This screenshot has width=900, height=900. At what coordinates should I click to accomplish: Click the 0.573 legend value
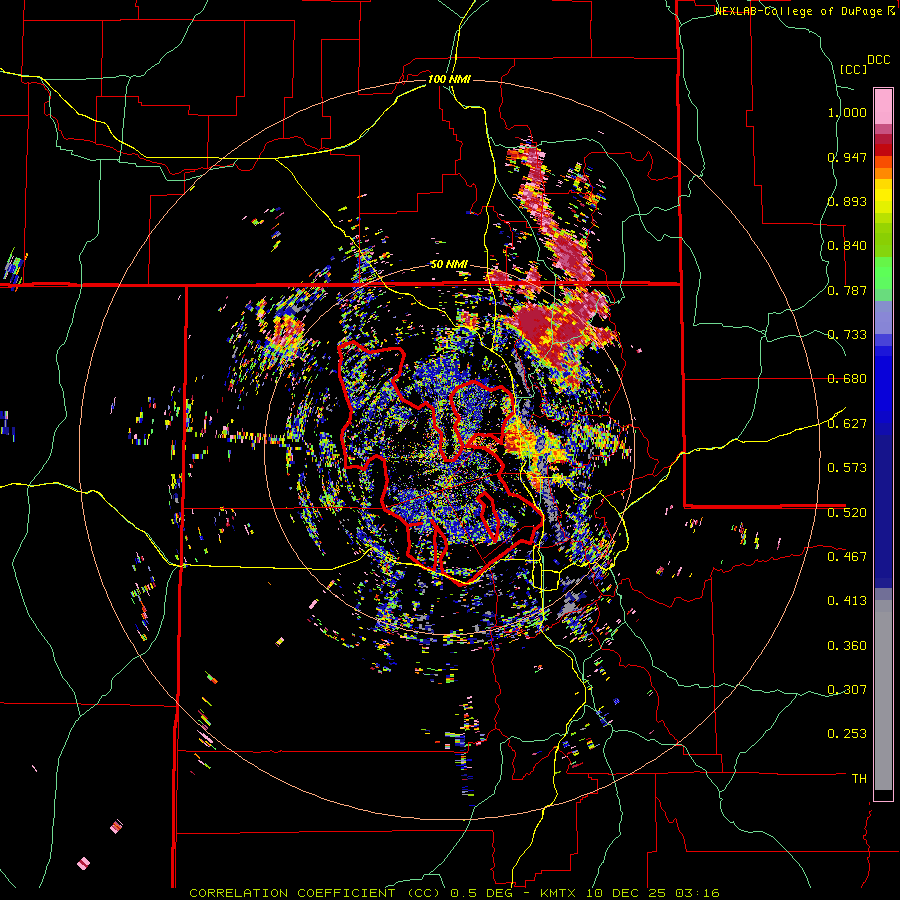pyautogui.click(x=847, y=468)
